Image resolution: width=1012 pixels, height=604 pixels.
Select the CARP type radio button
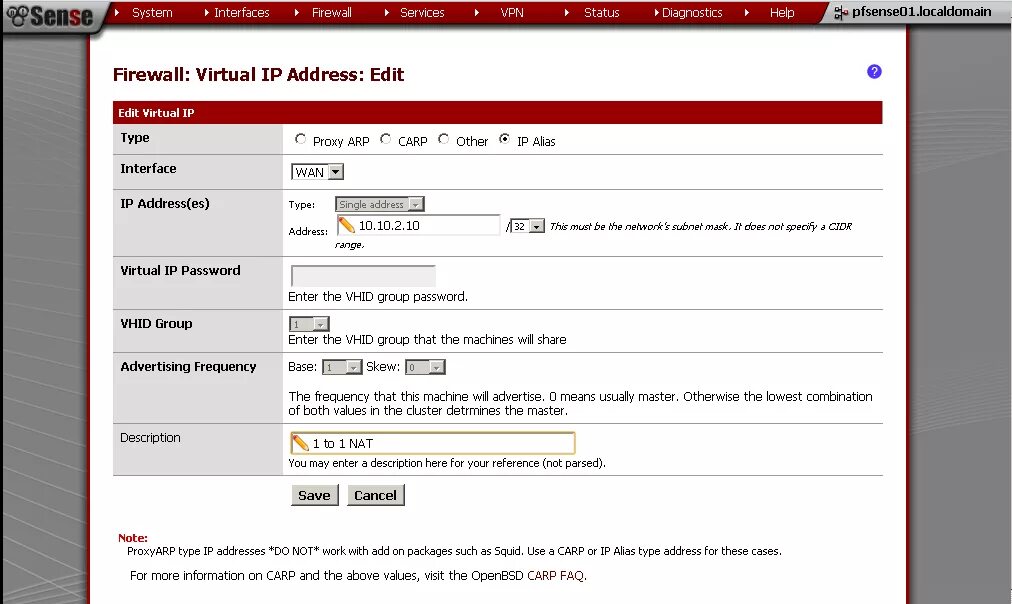385,139
